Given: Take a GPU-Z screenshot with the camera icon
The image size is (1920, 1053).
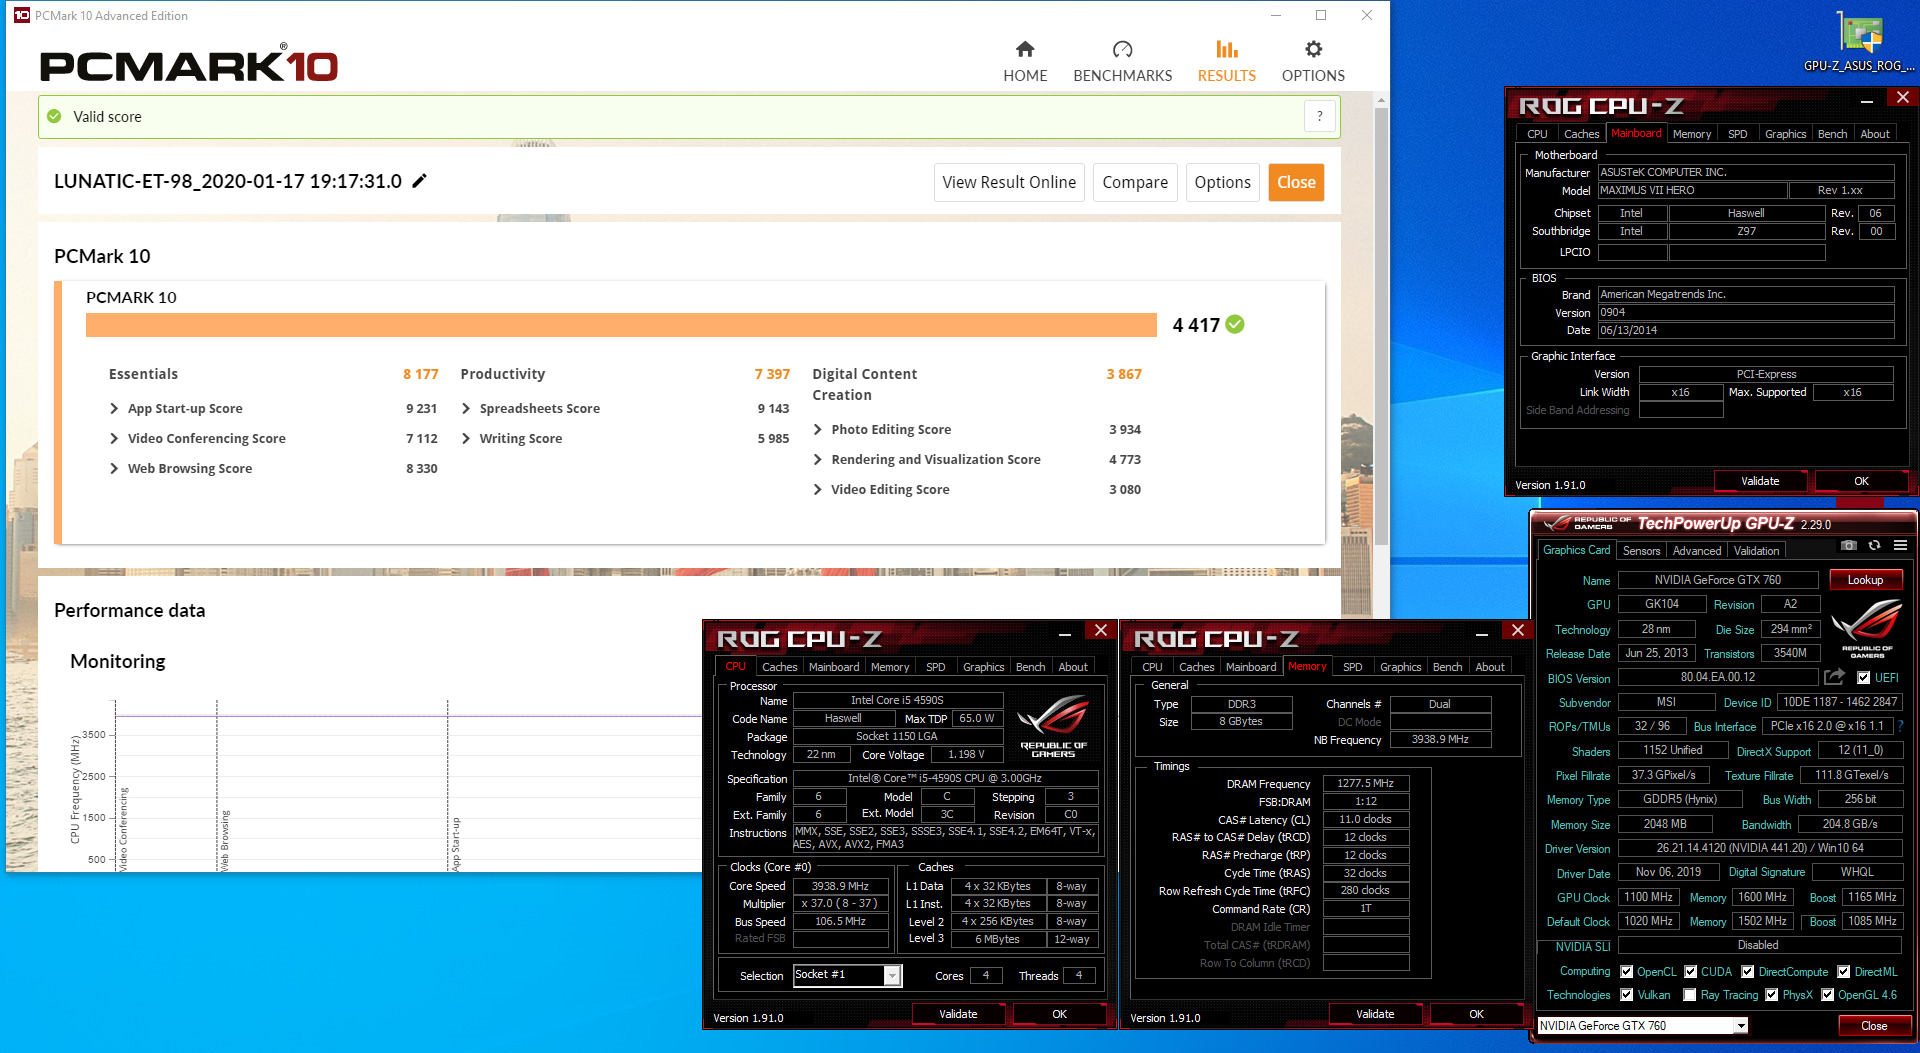Looking at the screenshot, I should [x=1848, y=545].
